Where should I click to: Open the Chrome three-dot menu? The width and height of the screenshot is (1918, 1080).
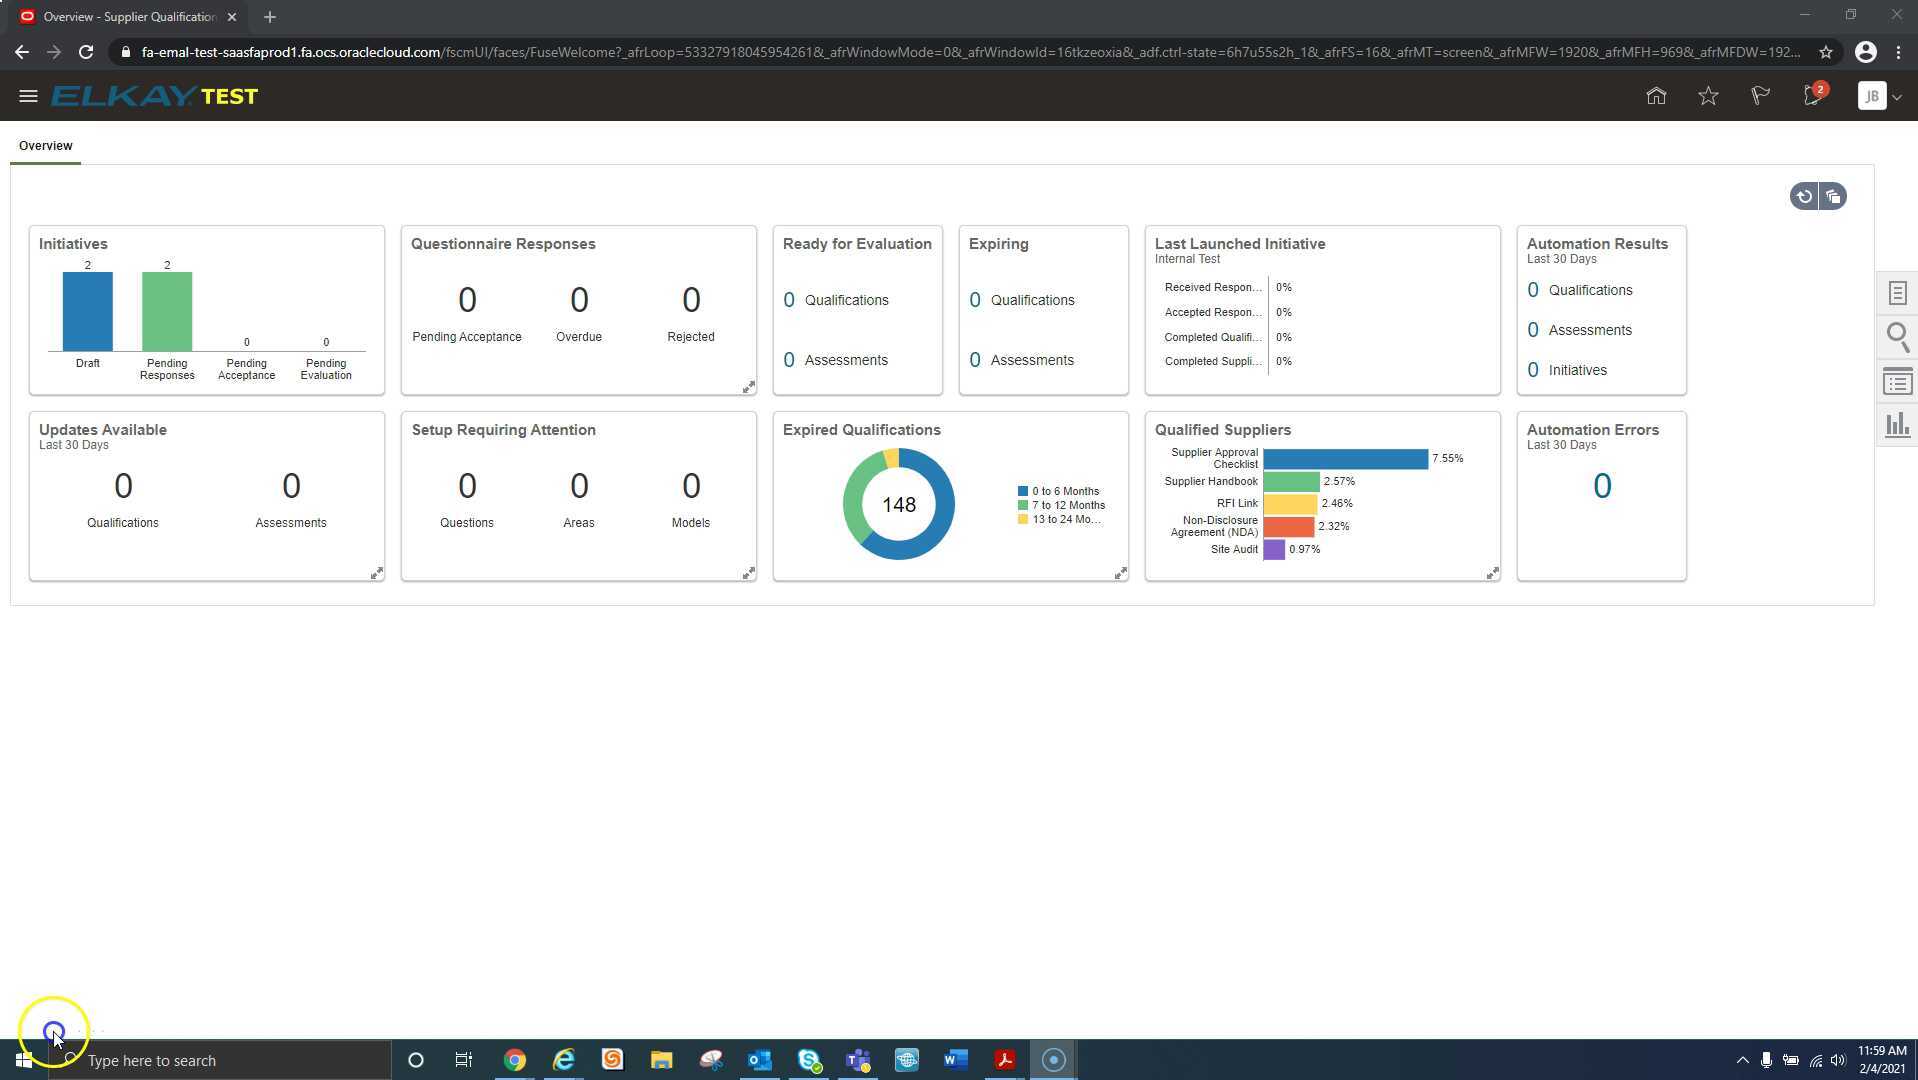(x=1898, y=52)
